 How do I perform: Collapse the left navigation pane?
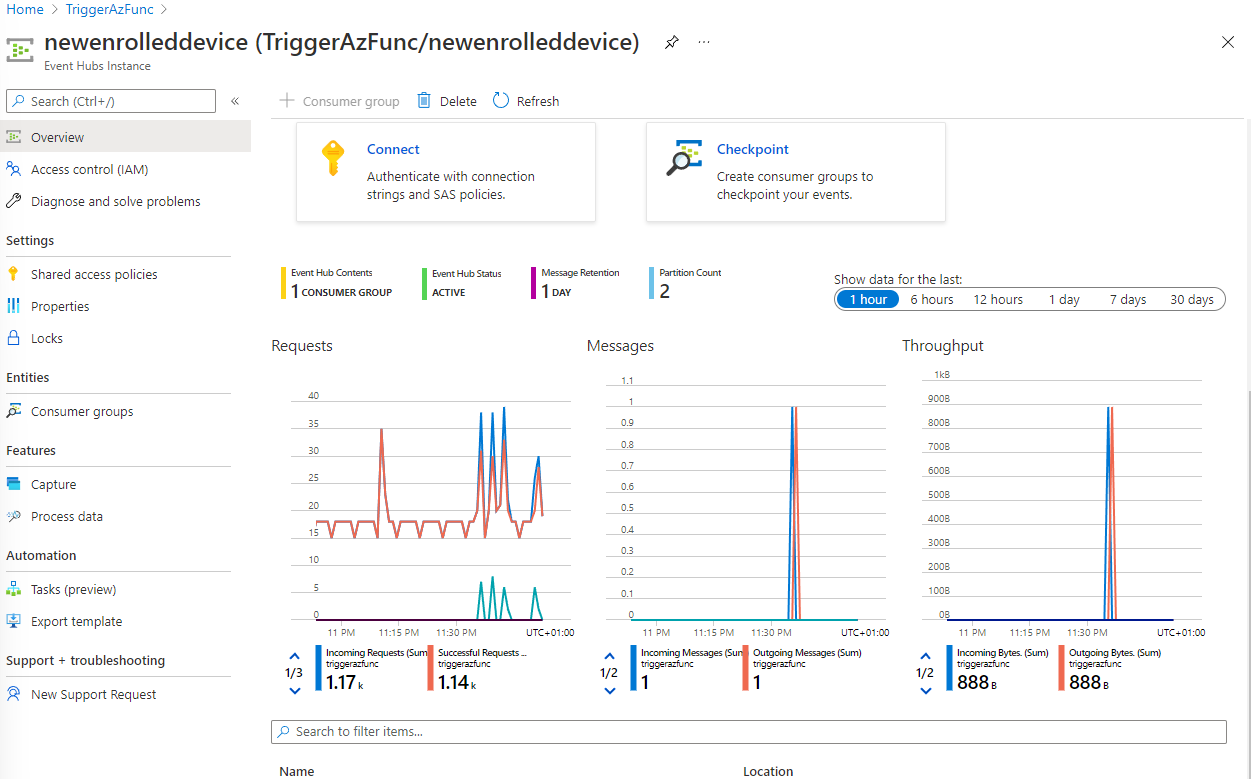(235, 100)
